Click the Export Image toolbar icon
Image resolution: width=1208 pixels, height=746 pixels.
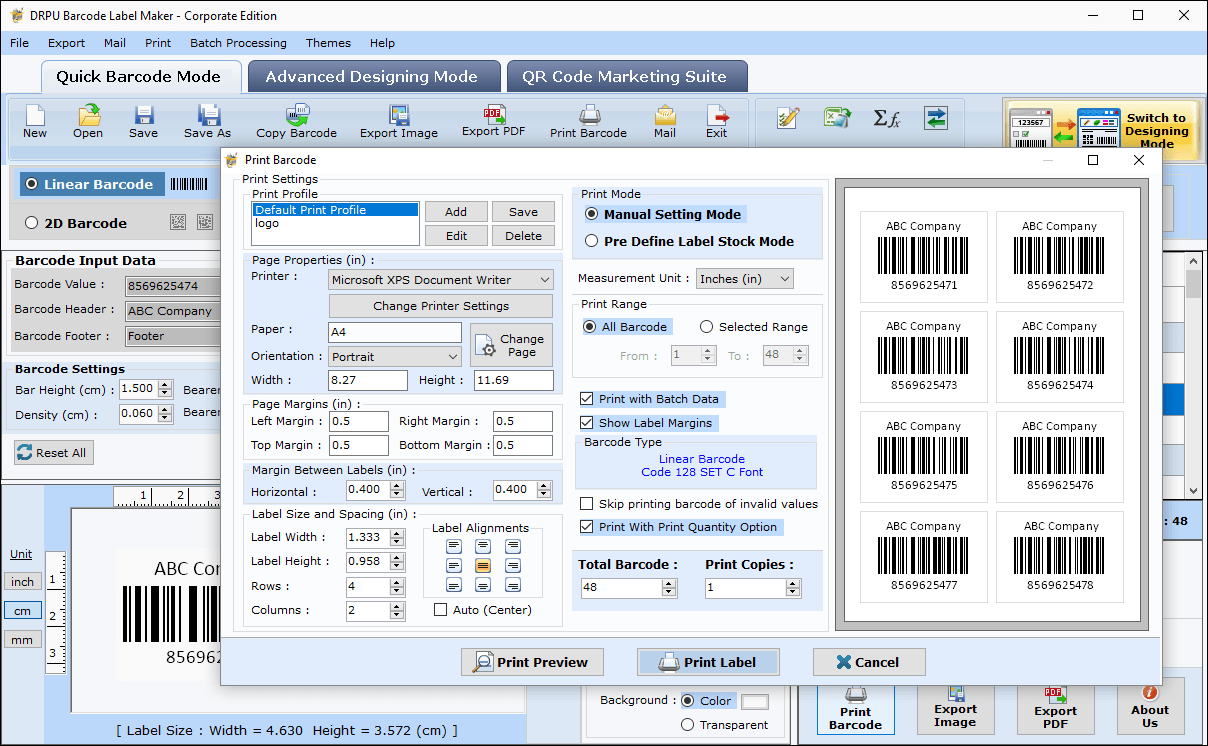point(399,121)
